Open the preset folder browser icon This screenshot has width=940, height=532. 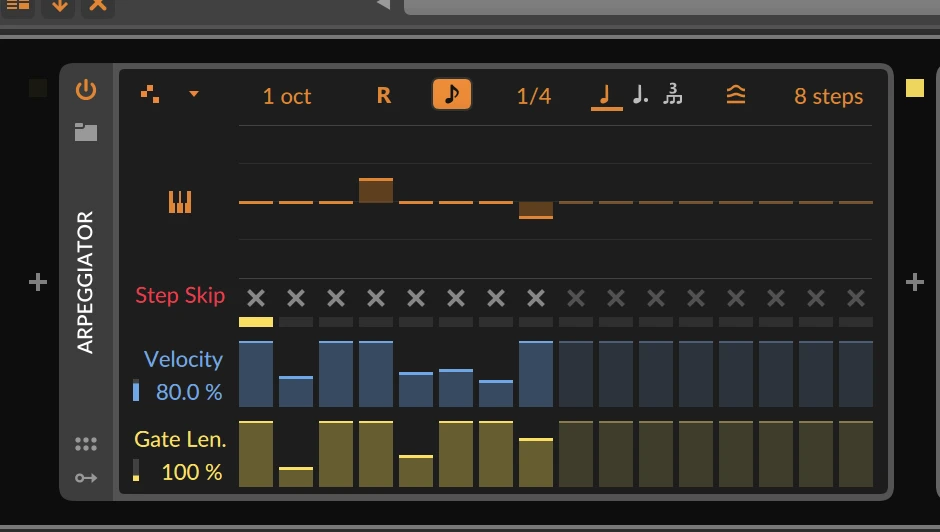pos(86,132)
